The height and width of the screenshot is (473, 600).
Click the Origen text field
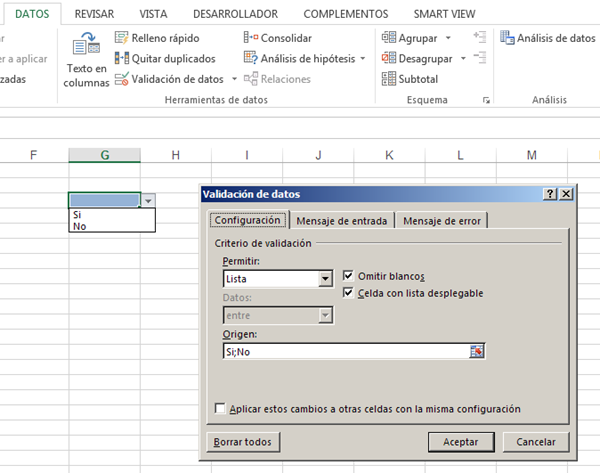click(345, 351)
